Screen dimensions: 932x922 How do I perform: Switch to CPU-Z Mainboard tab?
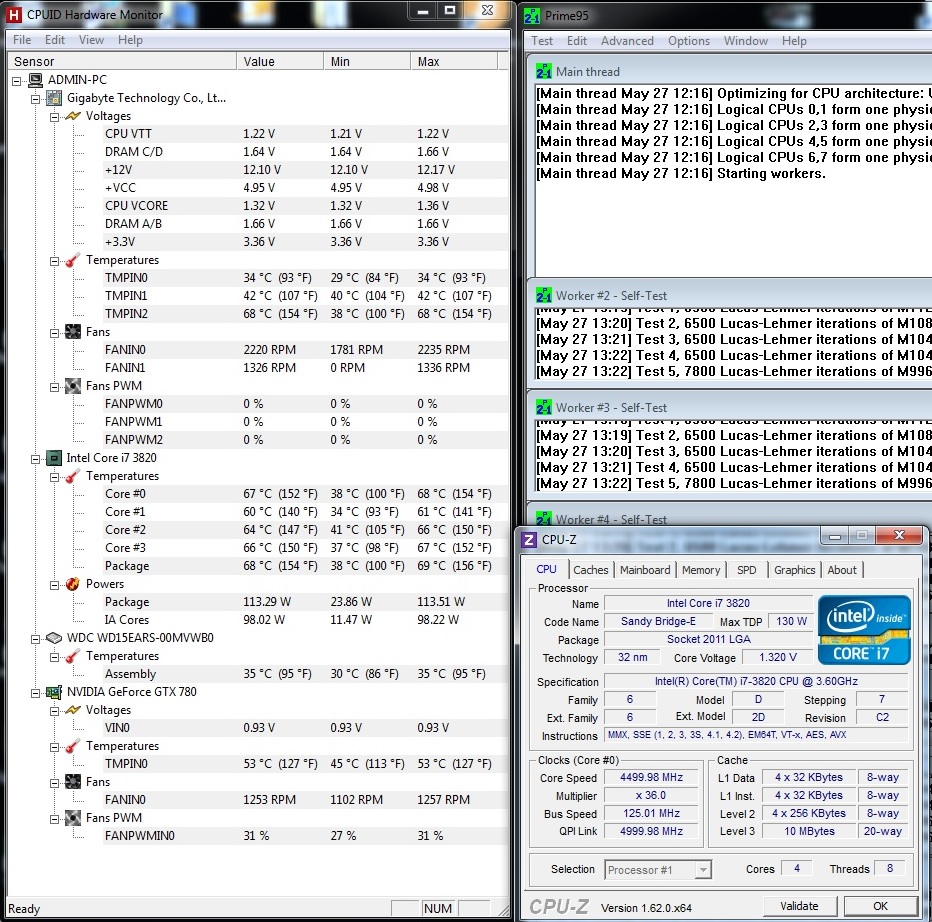point(645,570)
